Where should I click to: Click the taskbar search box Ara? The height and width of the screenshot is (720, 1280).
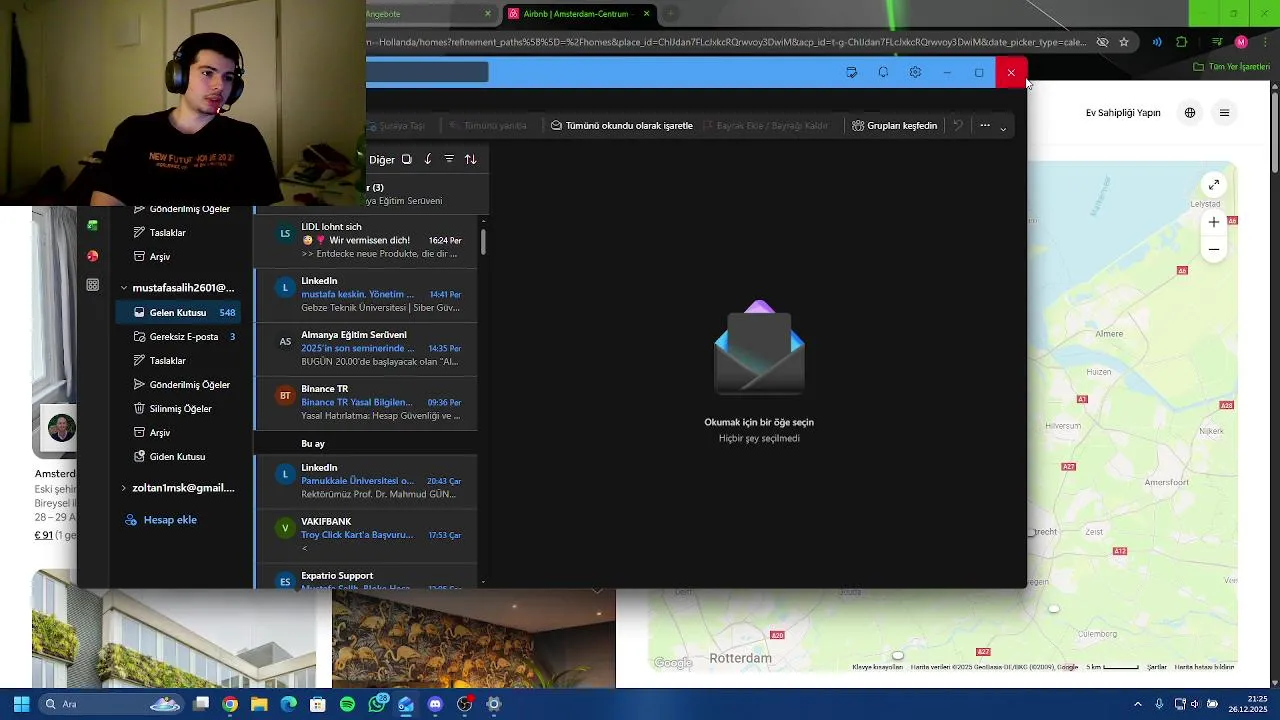110,704
